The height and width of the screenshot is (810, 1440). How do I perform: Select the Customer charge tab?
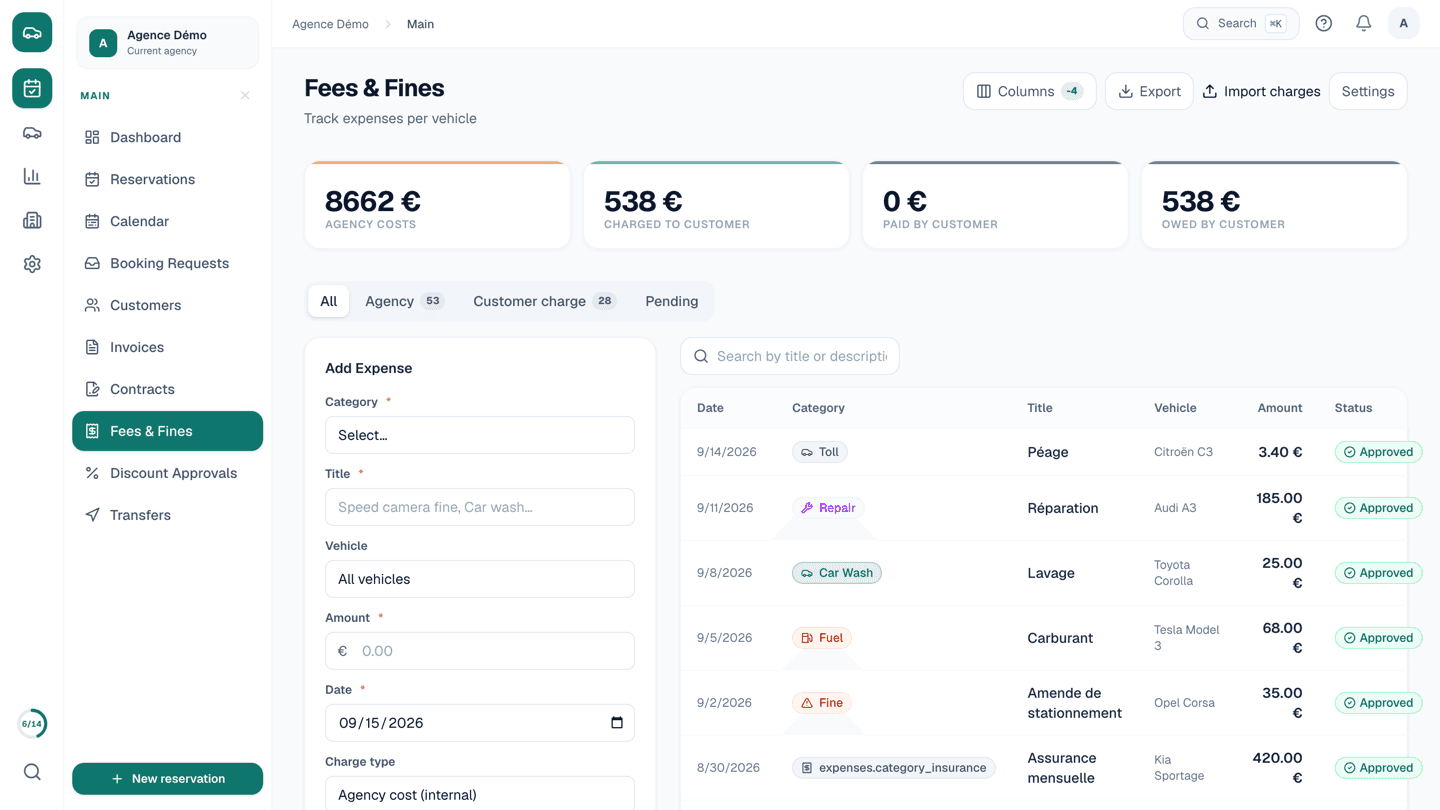coord(544,301)
